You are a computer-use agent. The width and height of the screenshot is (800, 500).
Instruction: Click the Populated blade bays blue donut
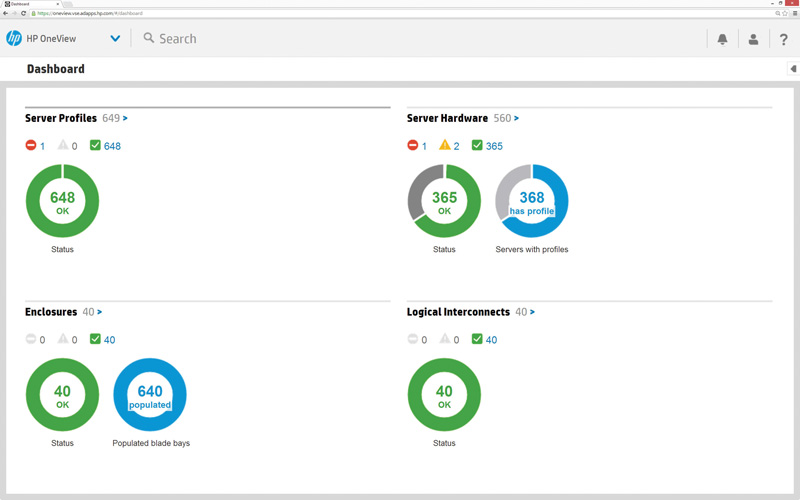150,395
